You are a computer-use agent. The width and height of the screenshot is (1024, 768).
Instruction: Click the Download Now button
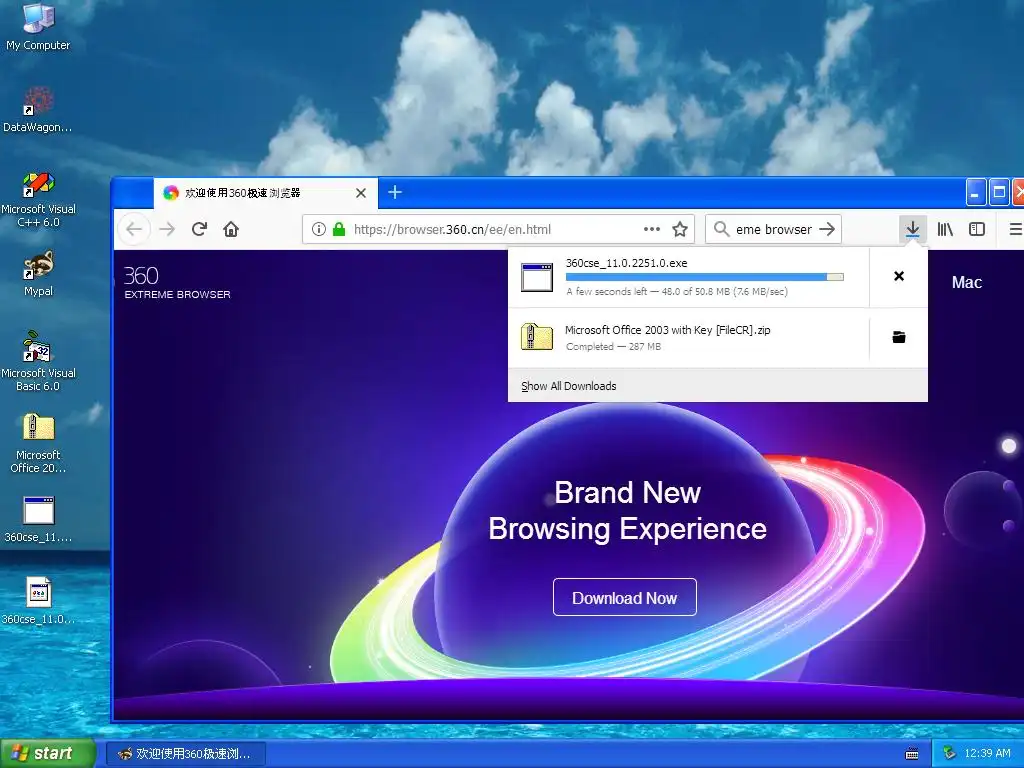[x=624, y=597]
